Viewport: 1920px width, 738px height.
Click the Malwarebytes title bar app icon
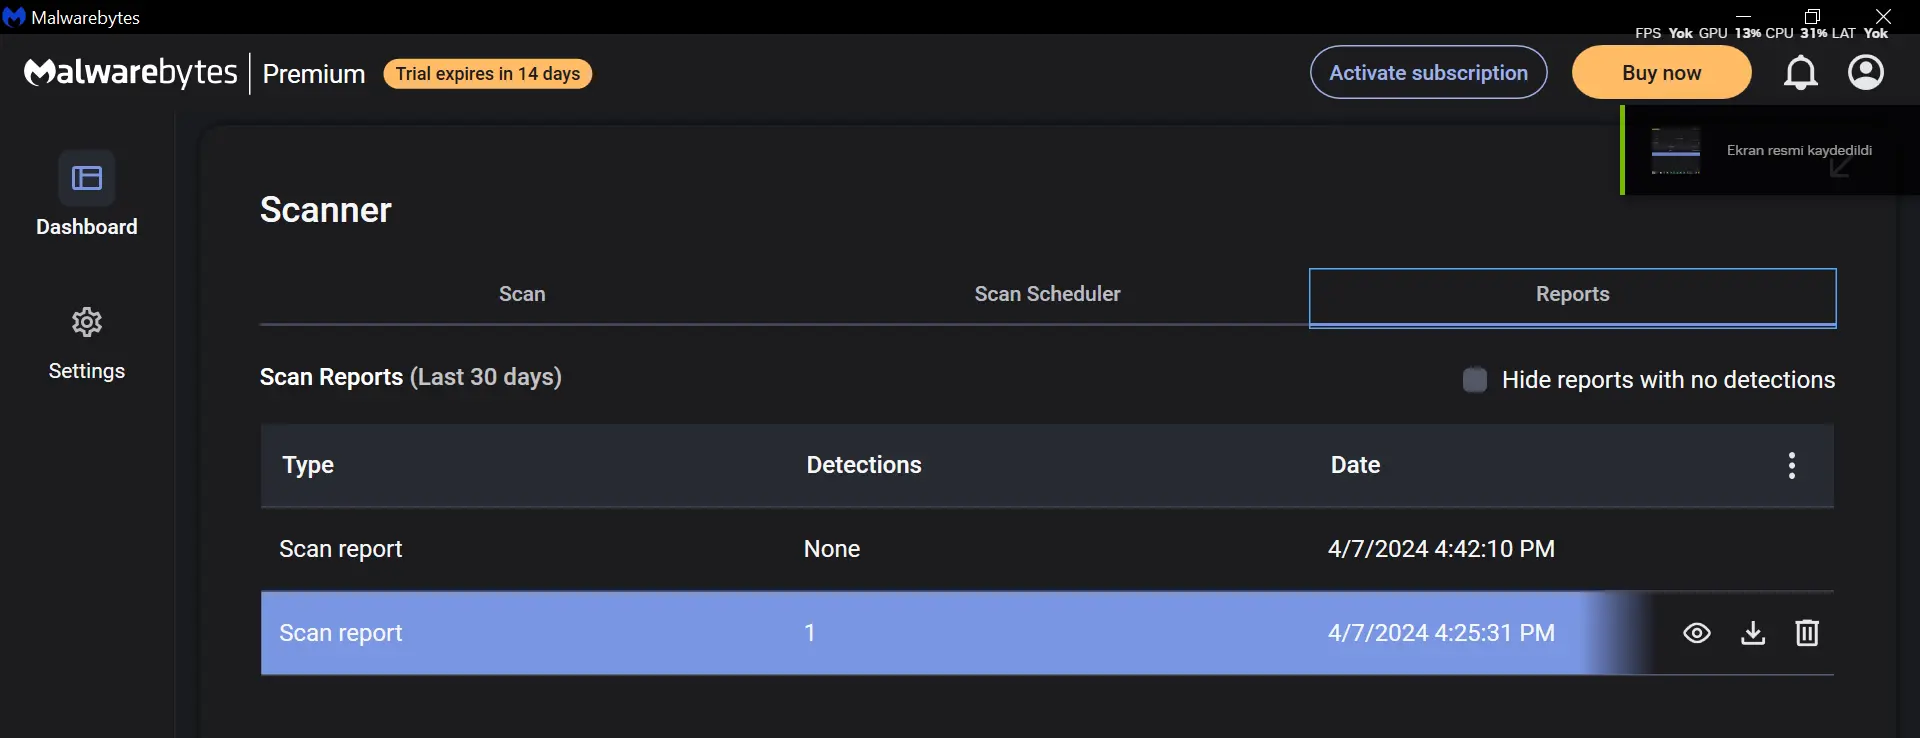[14, 17]
